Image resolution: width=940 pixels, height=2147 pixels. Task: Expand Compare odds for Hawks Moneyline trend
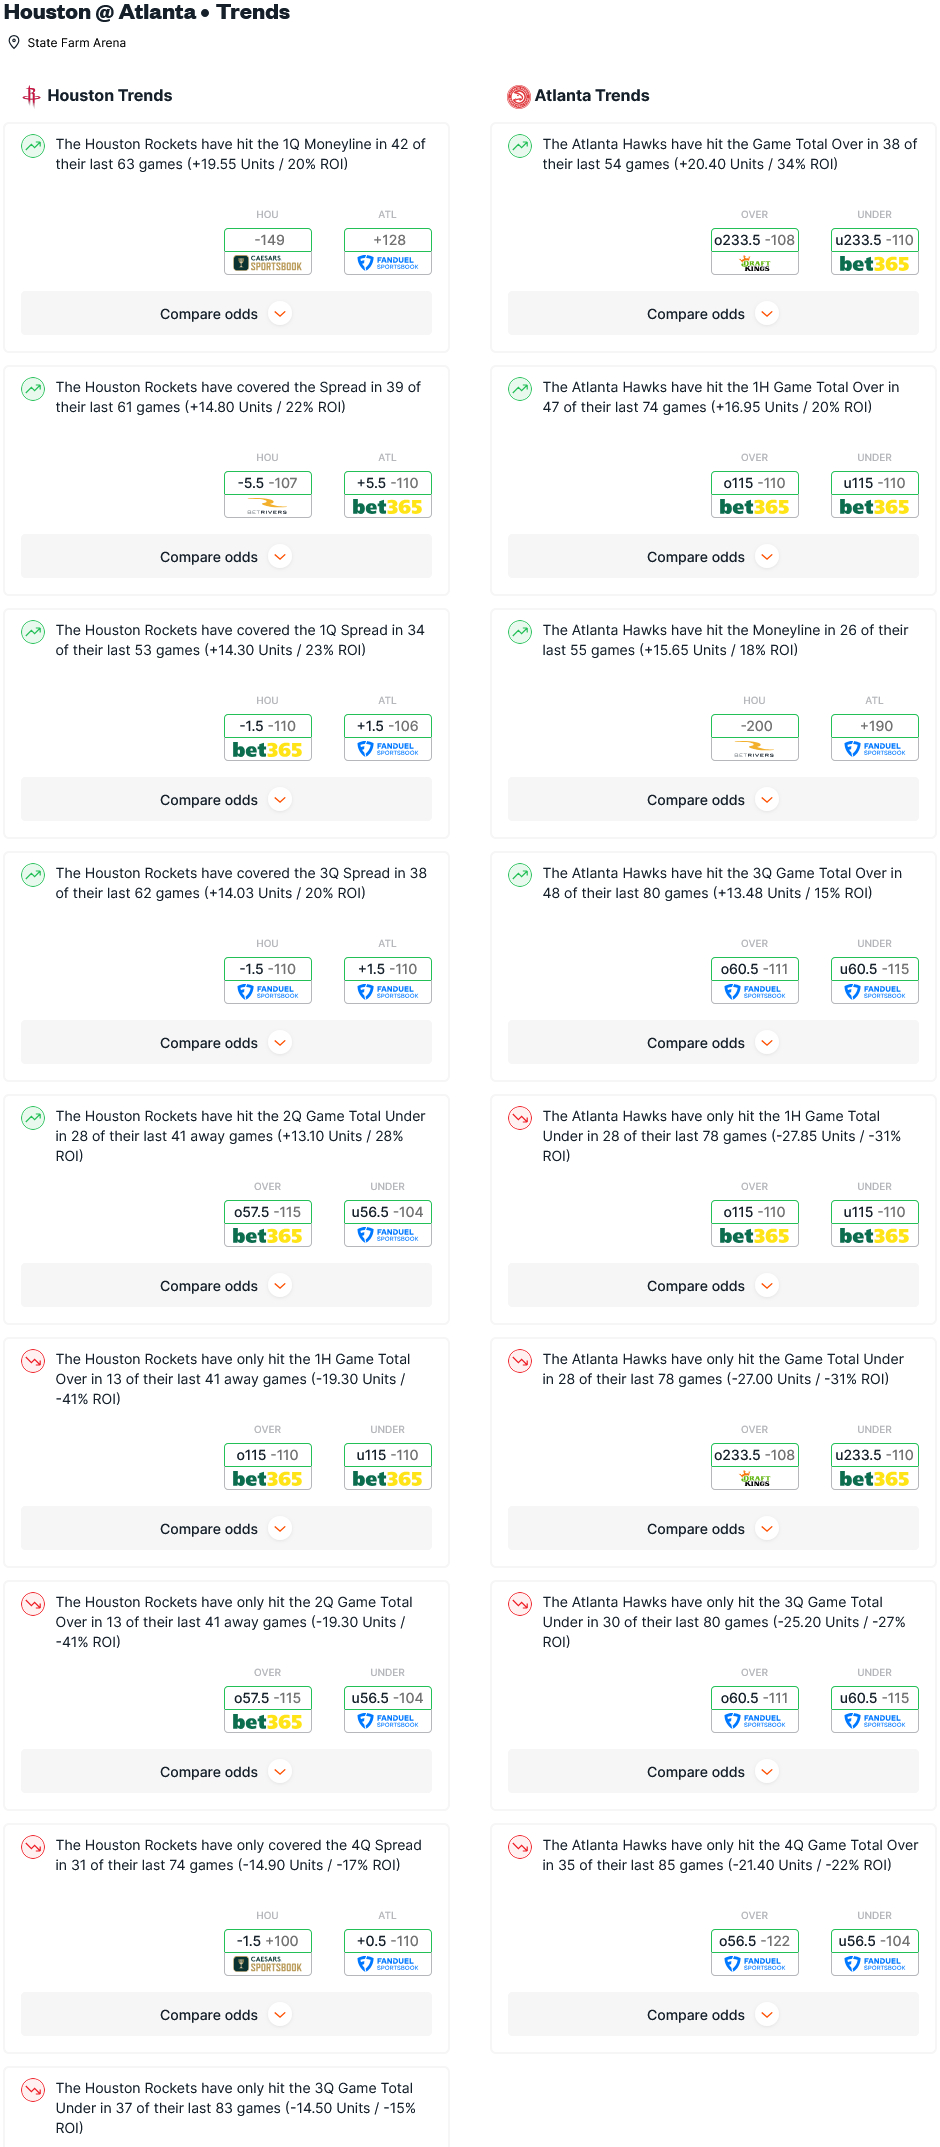pos(713,800)
